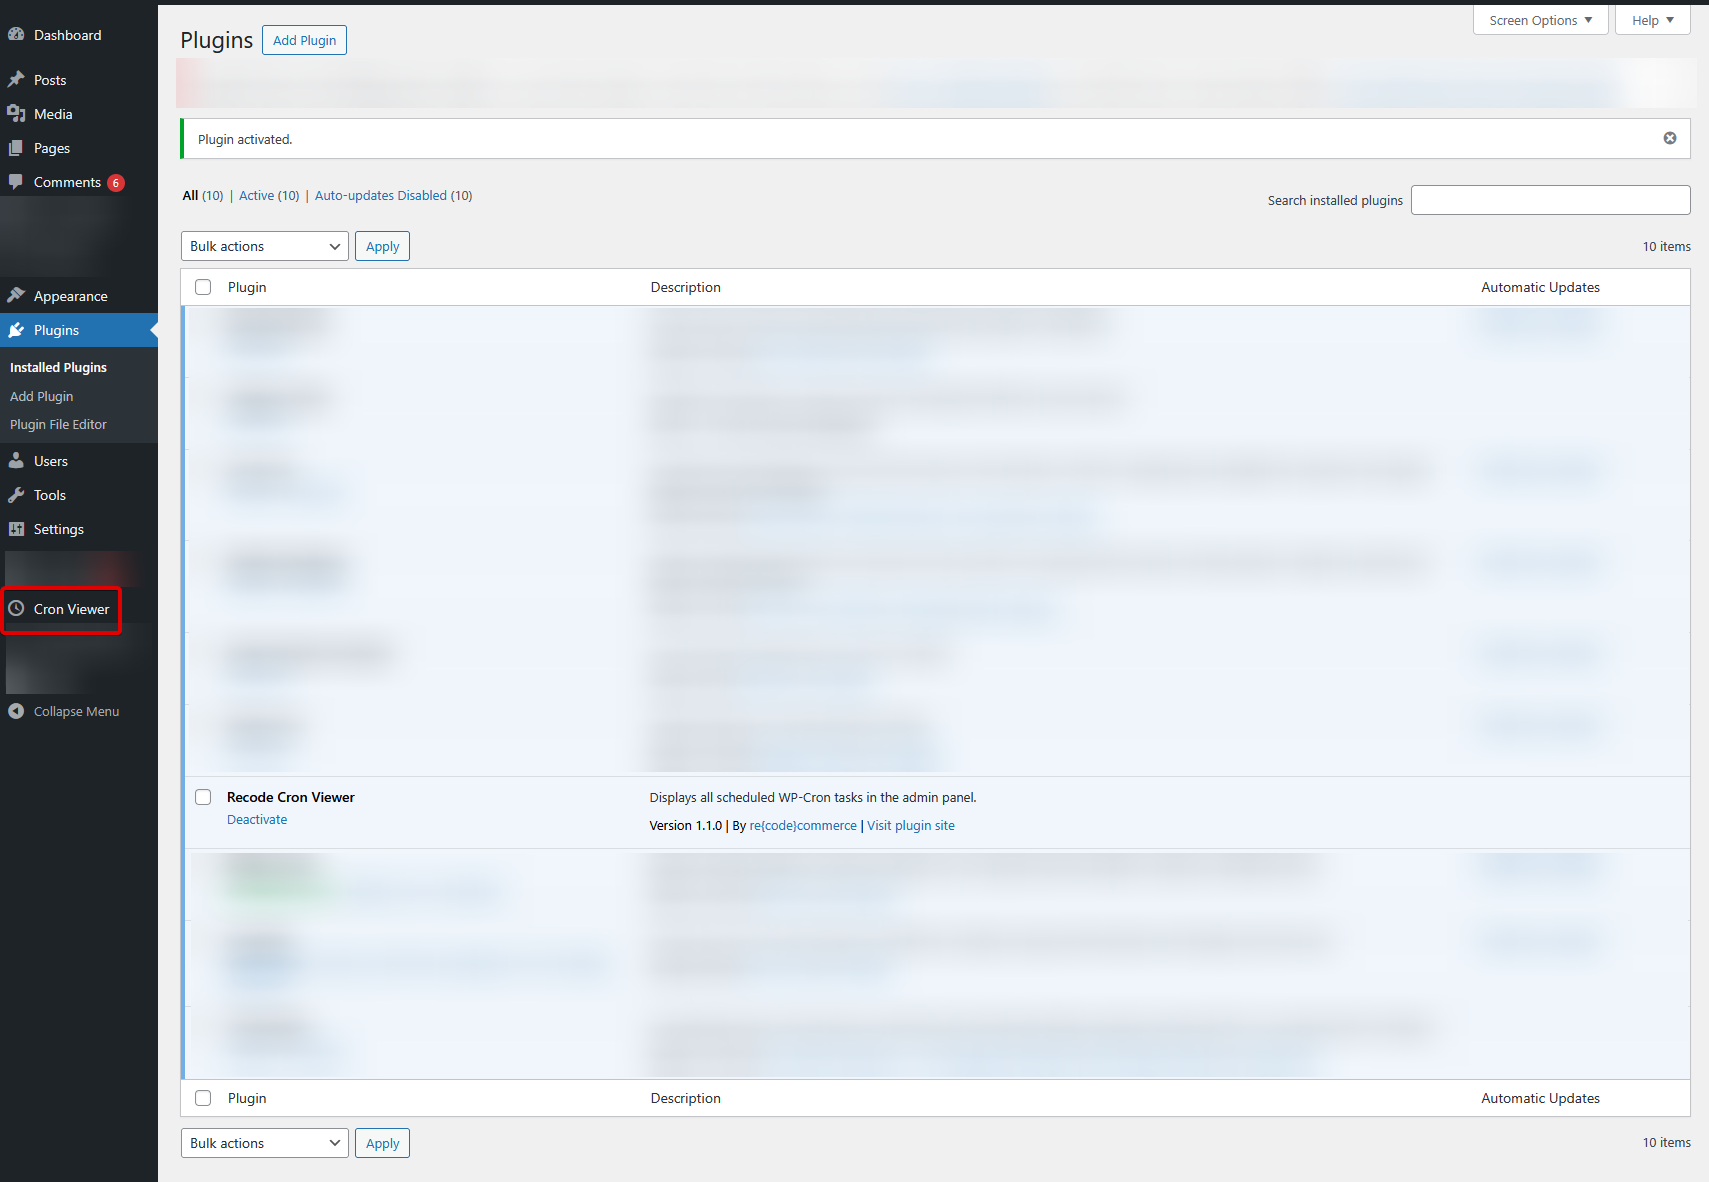This screenshot has height=1182, width=1709.
Task: Deactivate the Recode Cron Viewer plugin
Action: click(257, 819)
